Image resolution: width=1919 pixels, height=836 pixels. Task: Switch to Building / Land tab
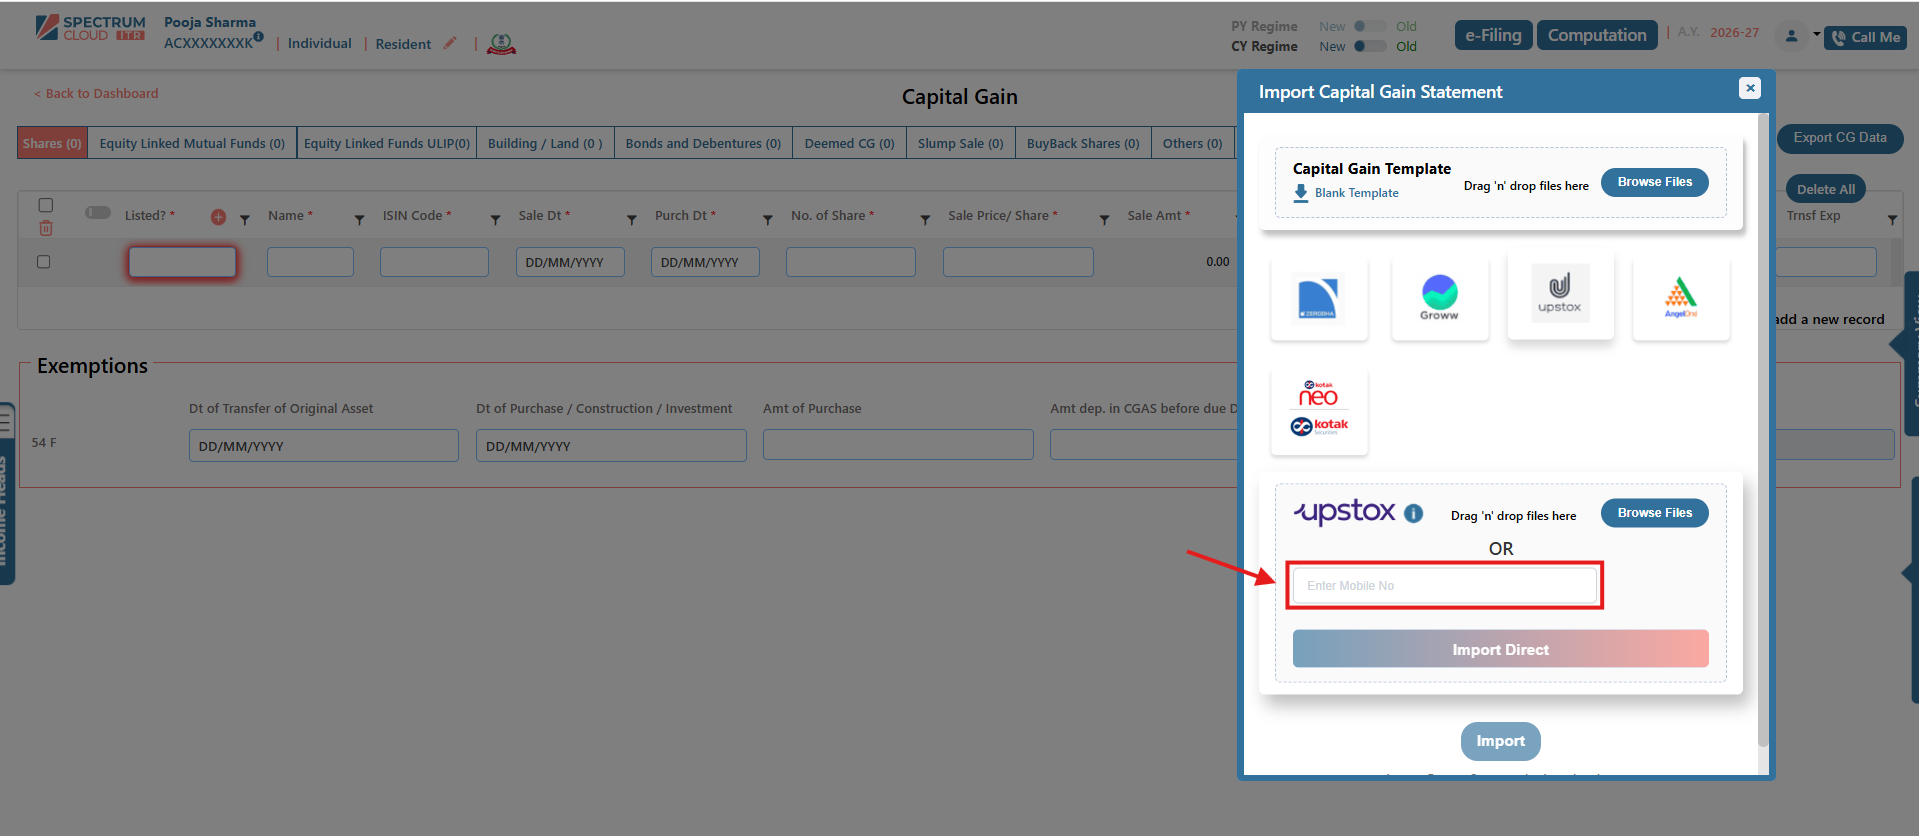[544, 144]
